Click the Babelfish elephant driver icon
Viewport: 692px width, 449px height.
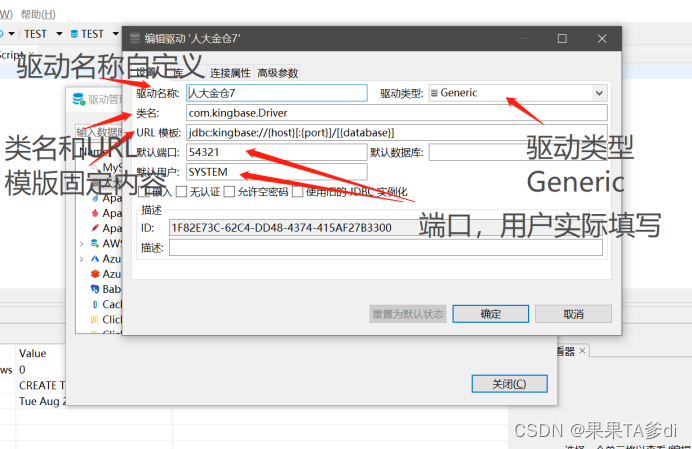click(x=94, y=289)
